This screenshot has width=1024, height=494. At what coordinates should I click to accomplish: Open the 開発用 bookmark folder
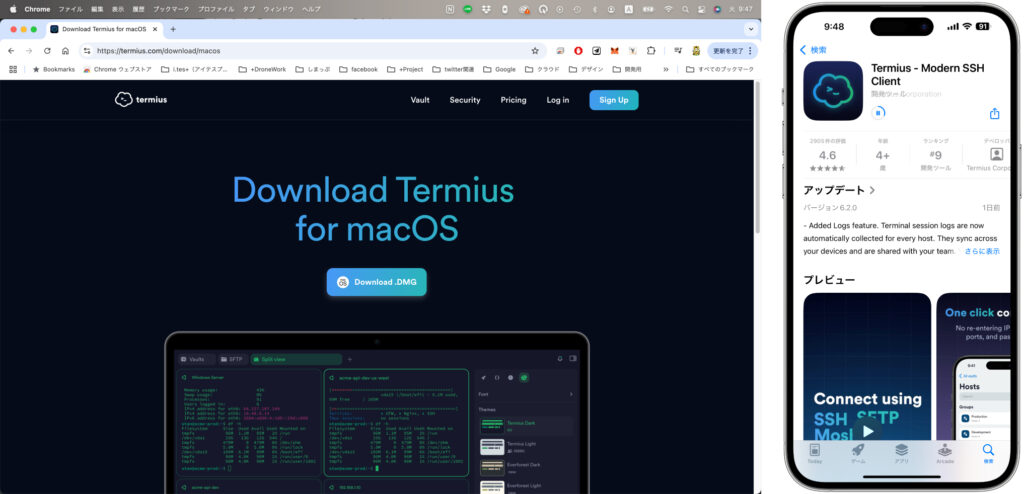tap(627, 69)
